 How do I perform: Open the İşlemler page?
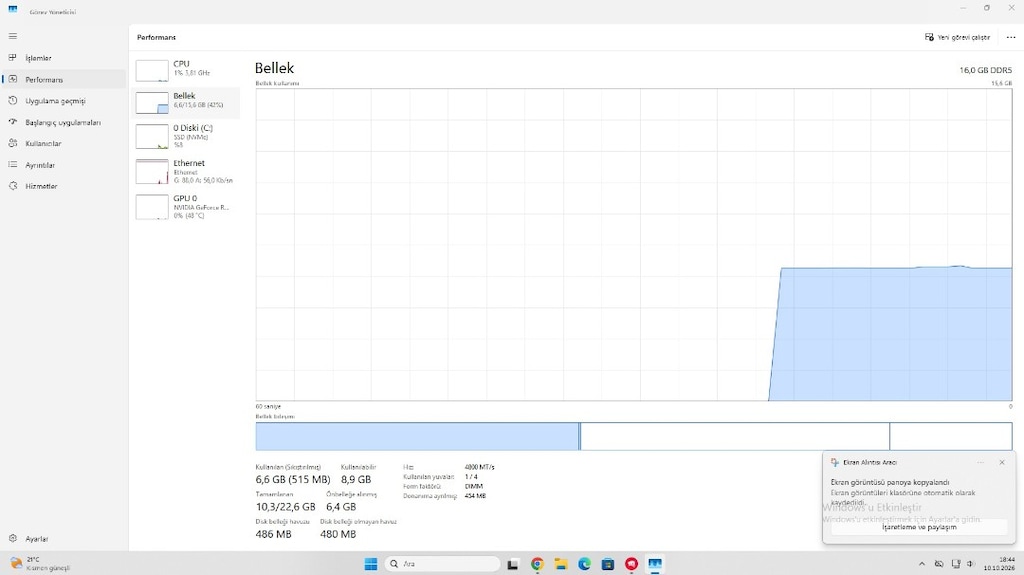point(63,58)
